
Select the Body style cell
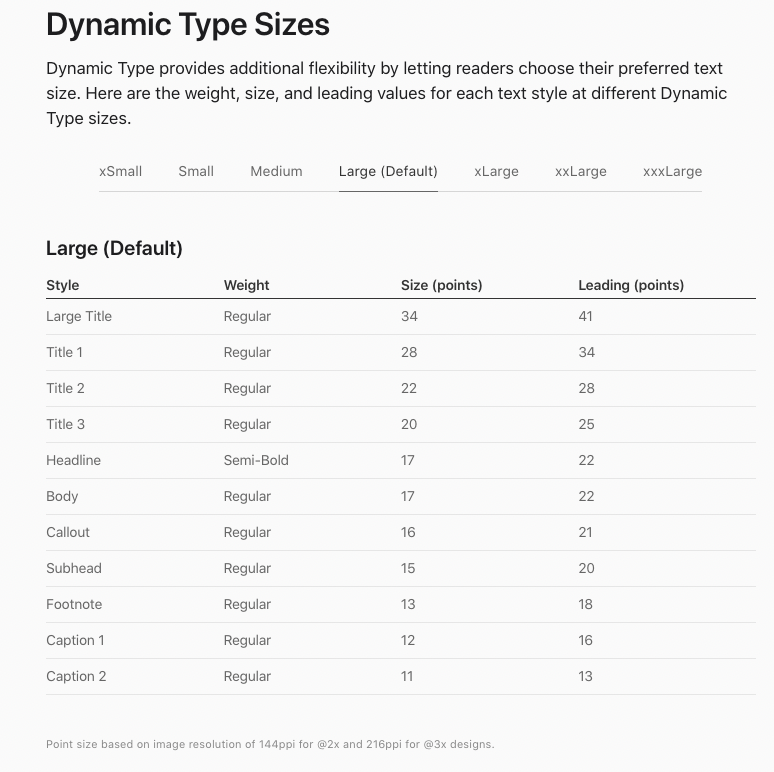pyautogui.click(x=62, y=497)
